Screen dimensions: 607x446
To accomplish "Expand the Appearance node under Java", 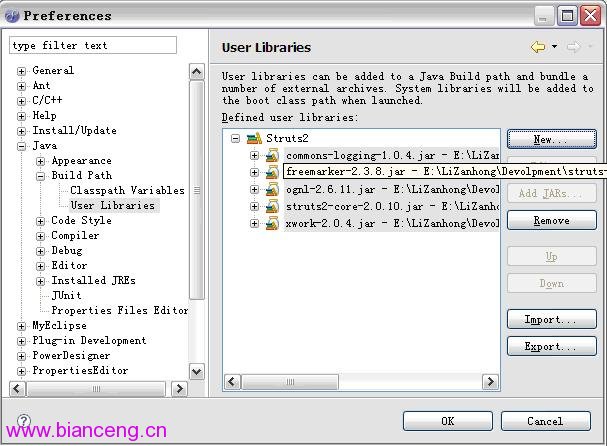I will pyautogui.click(x=40, y=161).
